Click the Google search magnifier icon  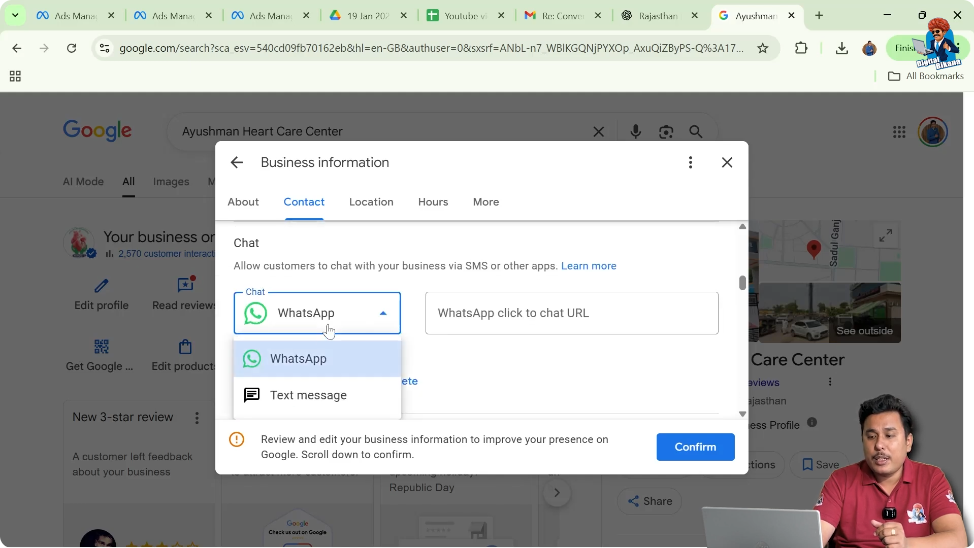[696, 132]
